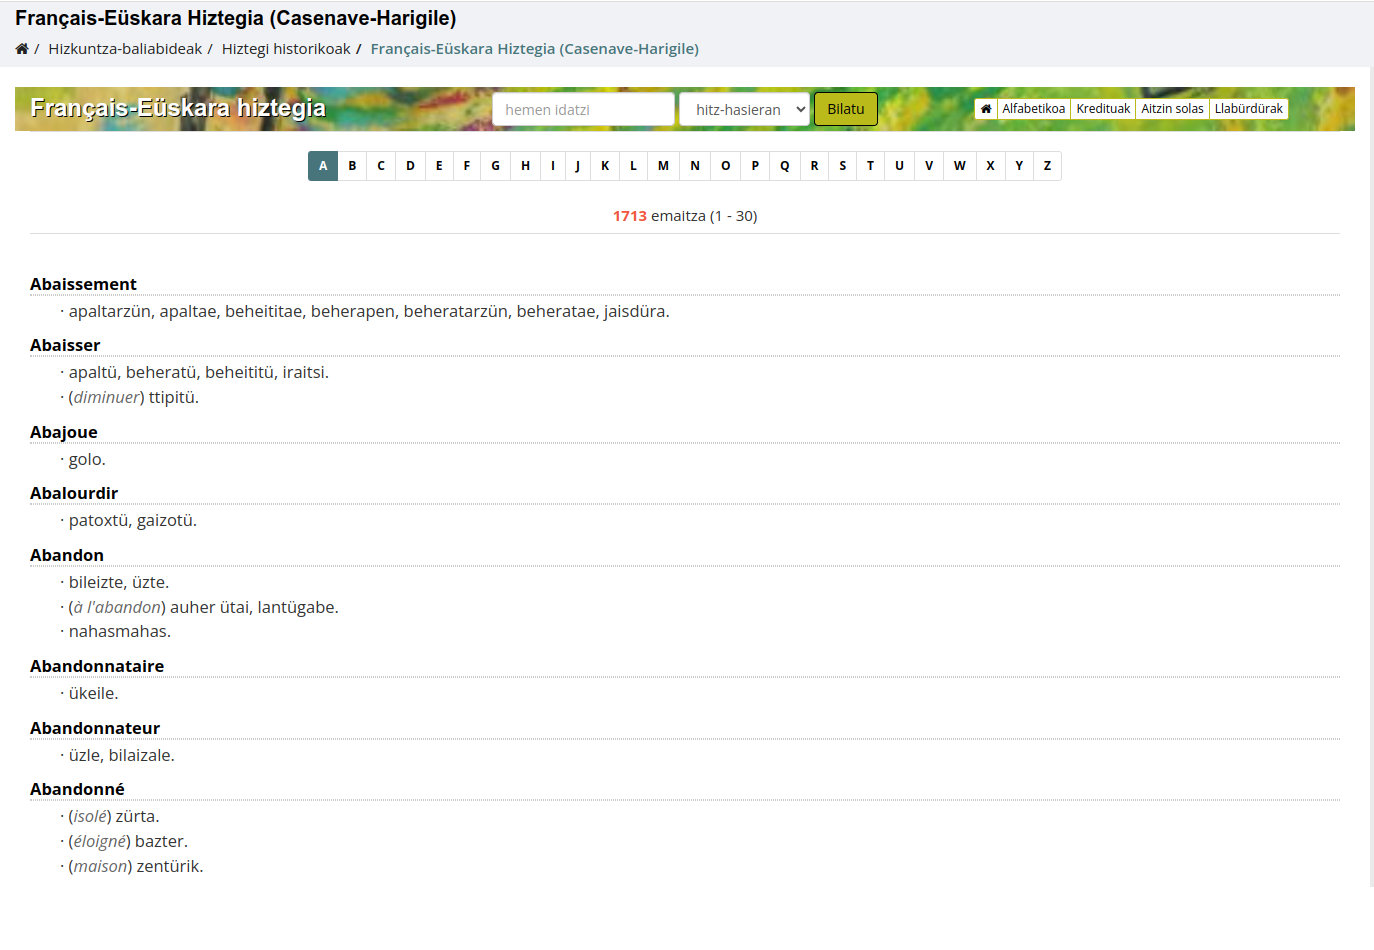Click the Abandon dictionary entry heading
Screen dimensions: 1374x950
tap(67, 555)
